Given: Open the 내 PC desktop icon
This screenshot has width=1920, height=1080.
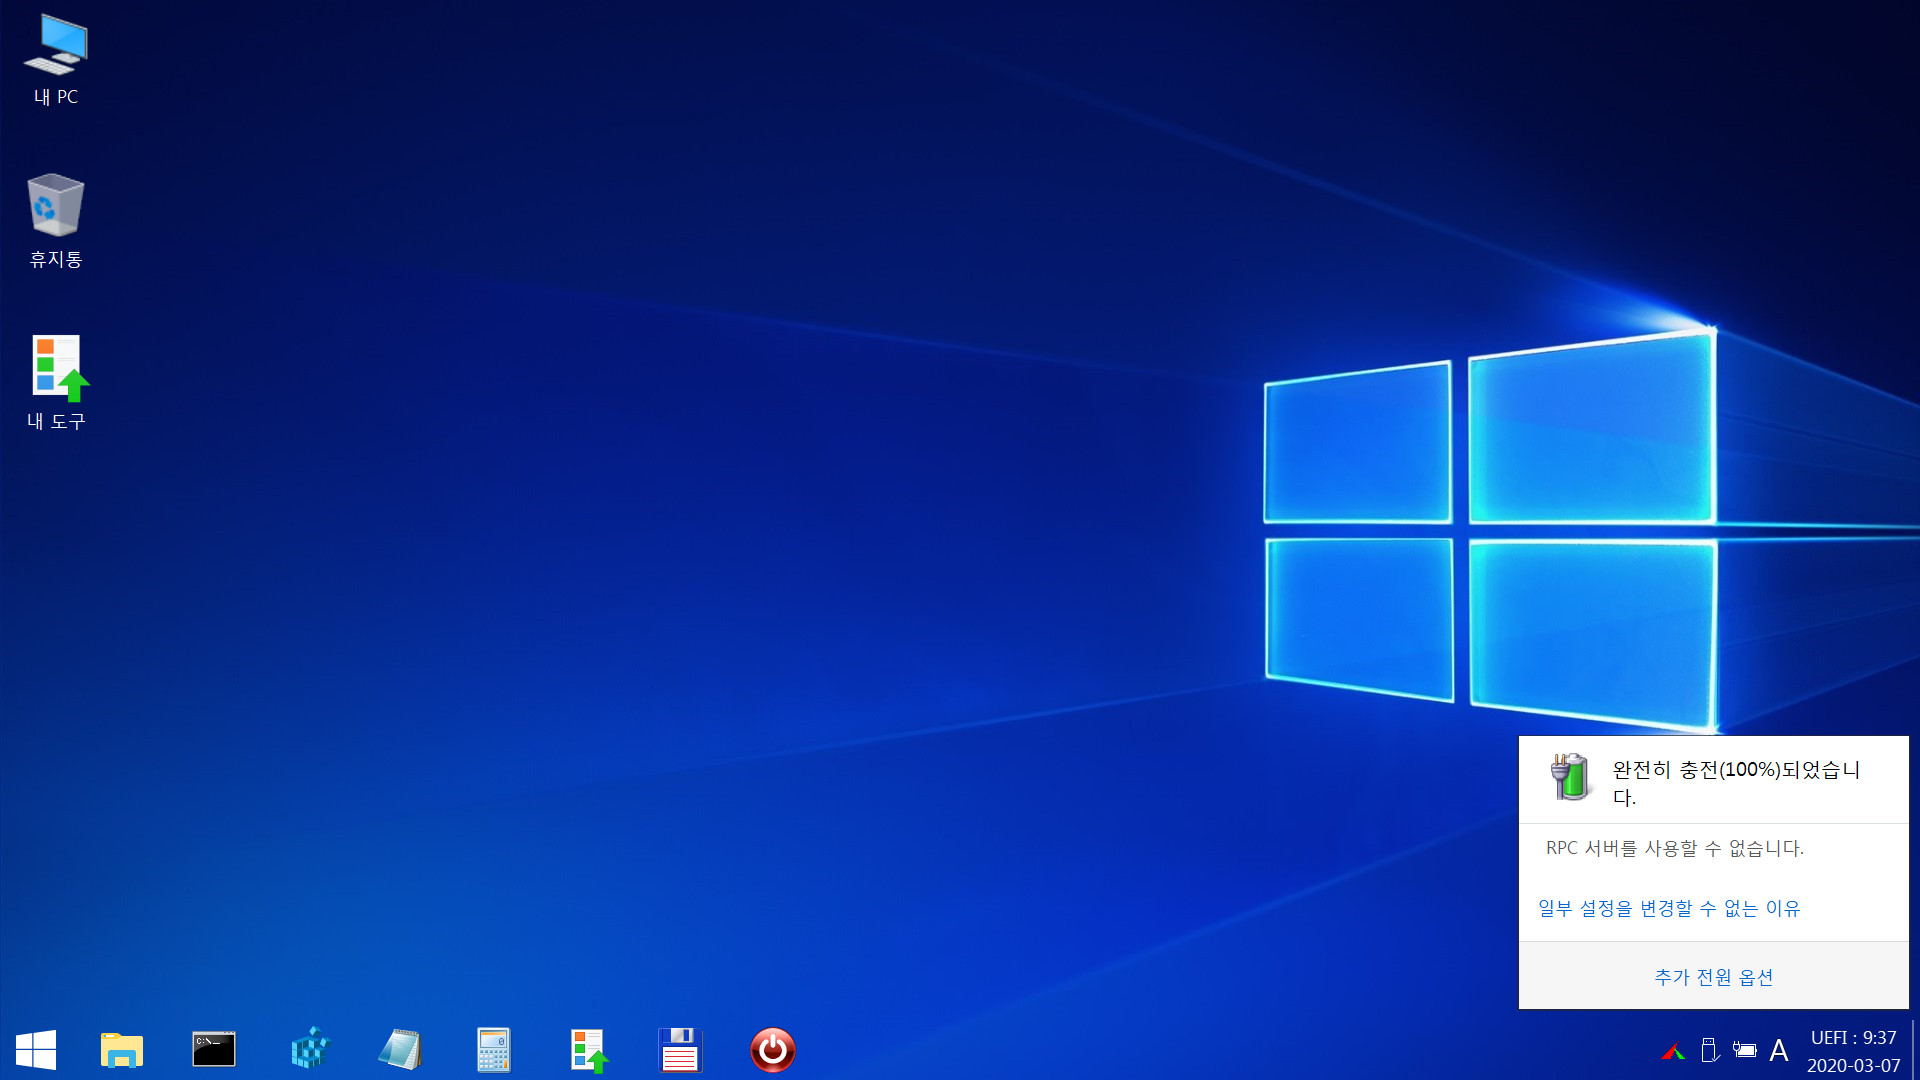Looking at the screenshot, I should pos(56,60).
